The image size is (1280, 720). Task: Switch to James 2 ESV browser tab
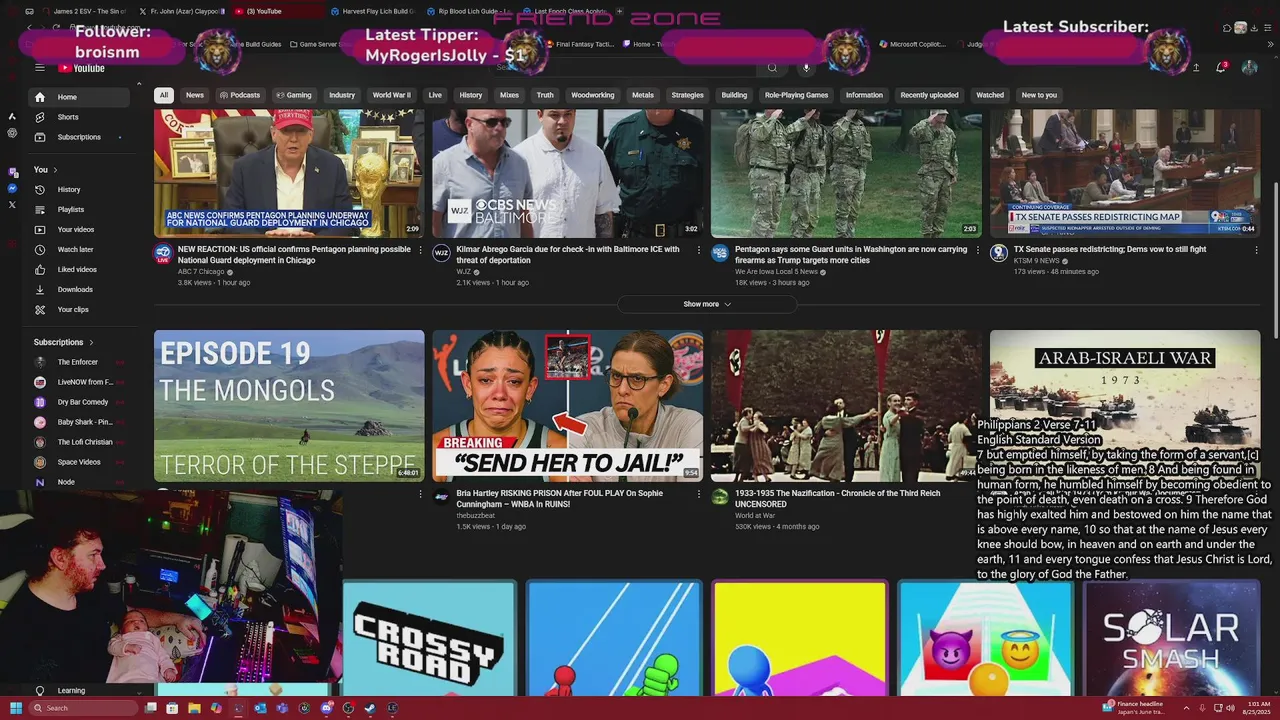coord(86,11)
